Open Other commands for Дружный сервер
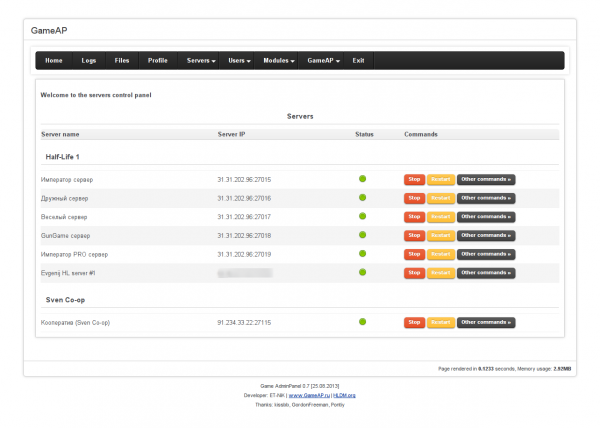 486,198
